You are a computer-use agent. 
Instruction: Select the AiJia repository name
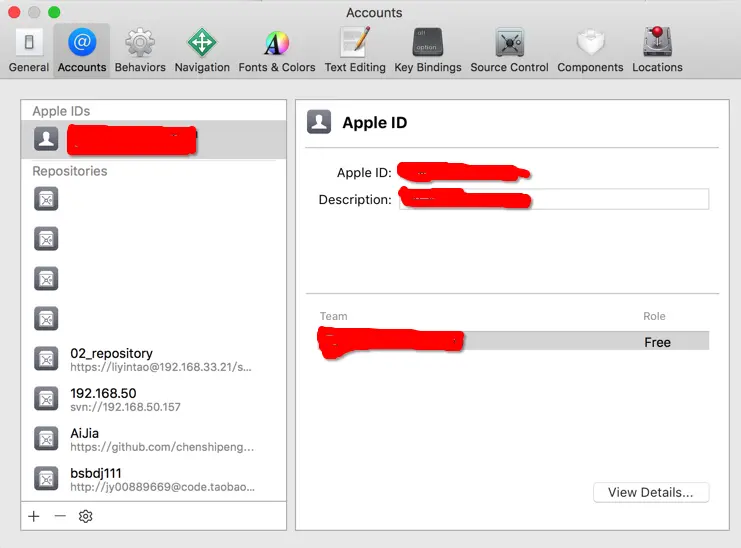85,433
